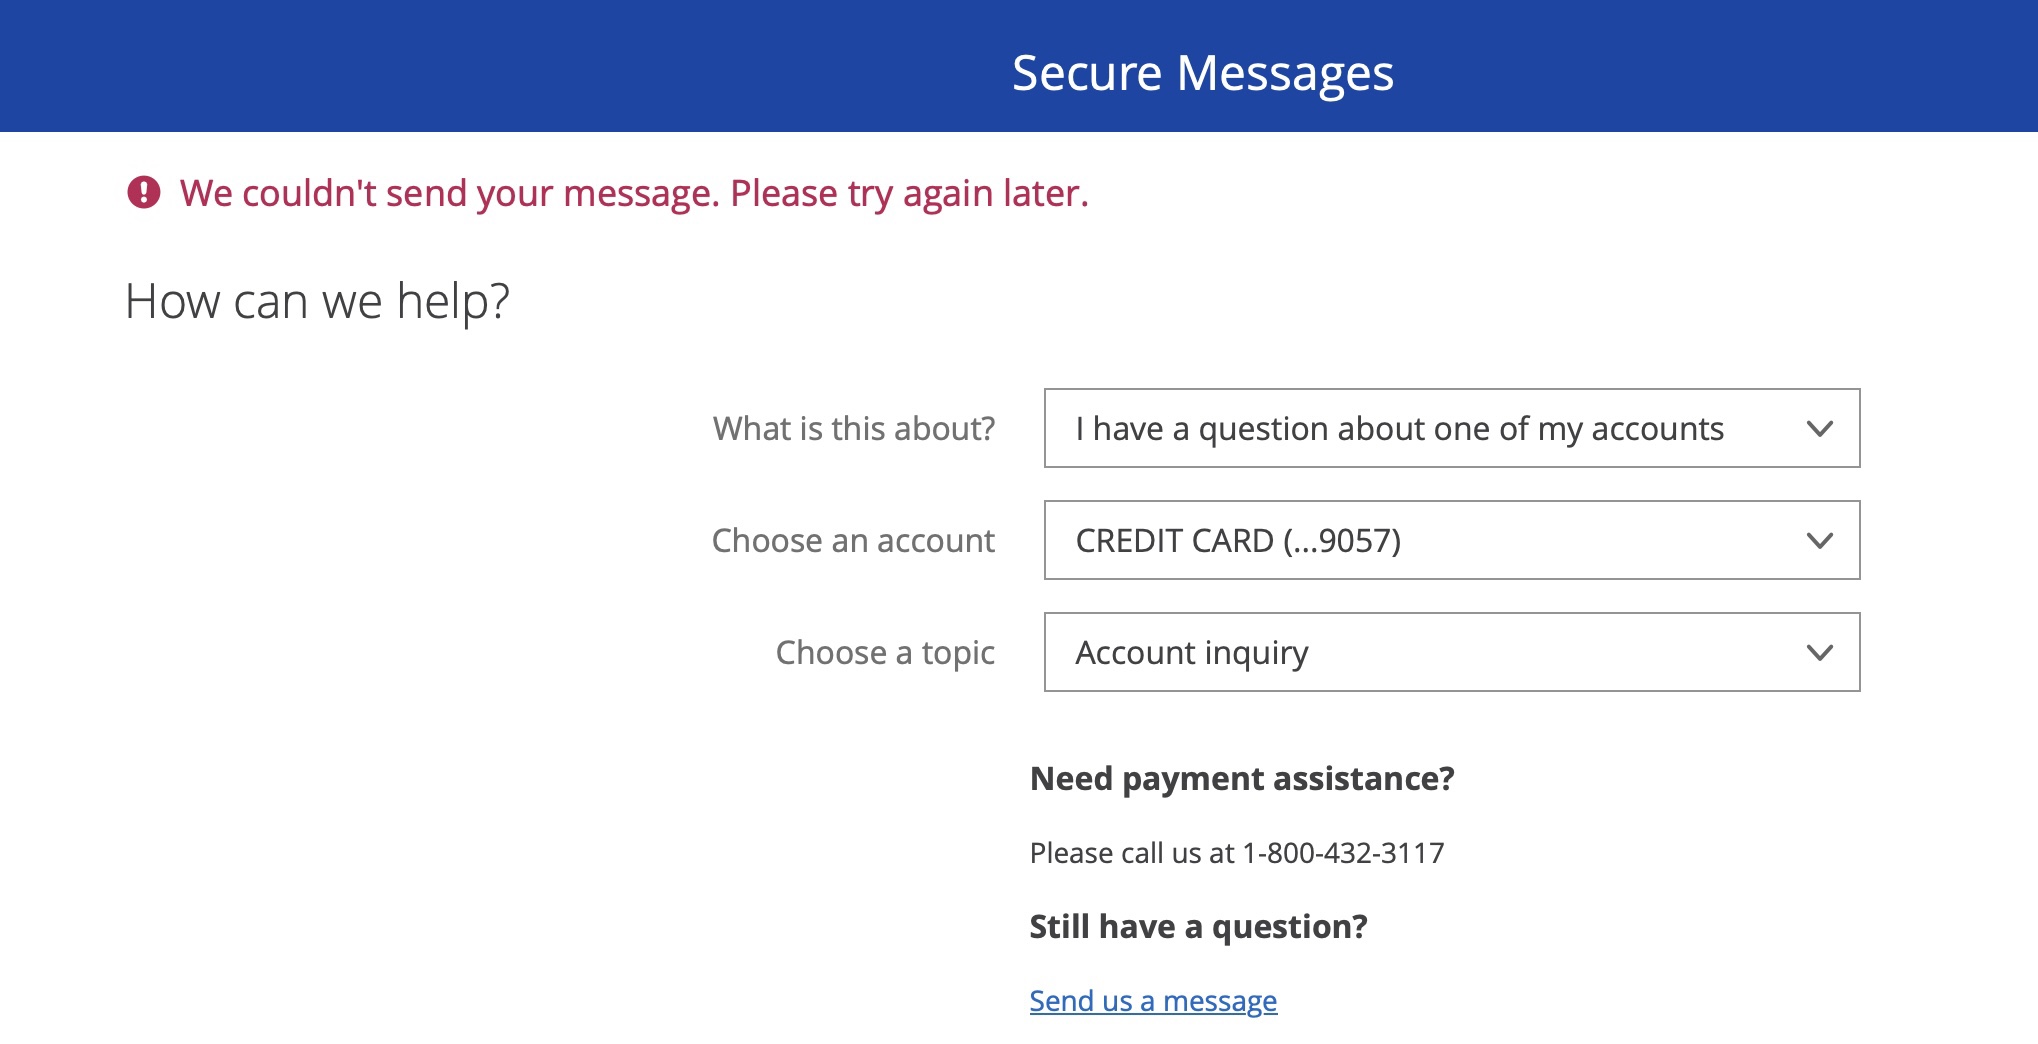
Task: Click the words 'Please try again later'
Action: point(908,193)
